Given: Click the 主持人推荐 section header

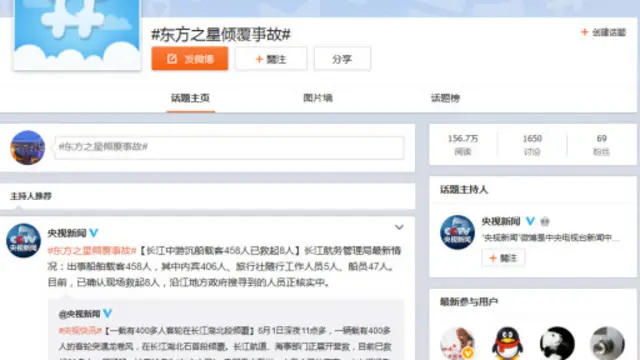Looking at the screenshot, I should click(31, 196).
